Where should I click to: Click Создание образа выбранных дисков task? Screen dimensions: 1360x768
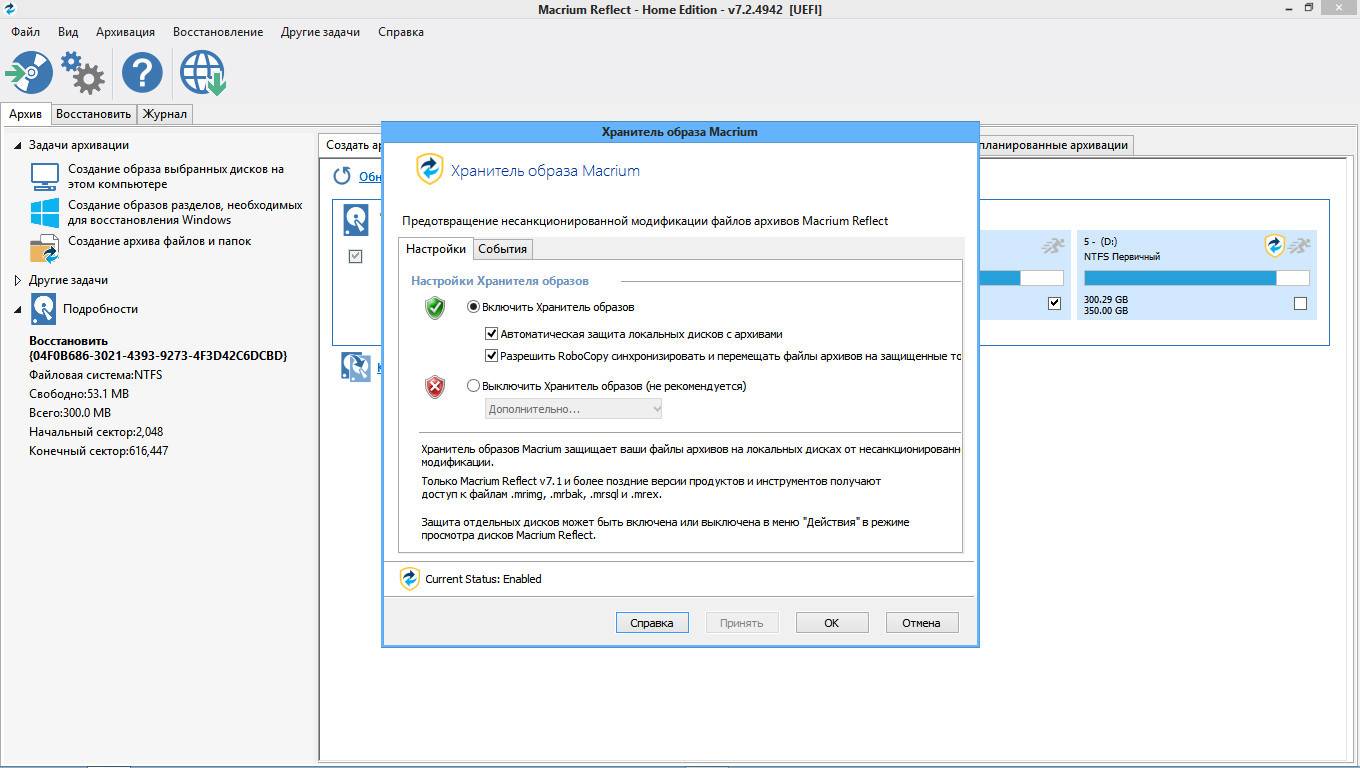pyautogui.click(x=176, y=177)
